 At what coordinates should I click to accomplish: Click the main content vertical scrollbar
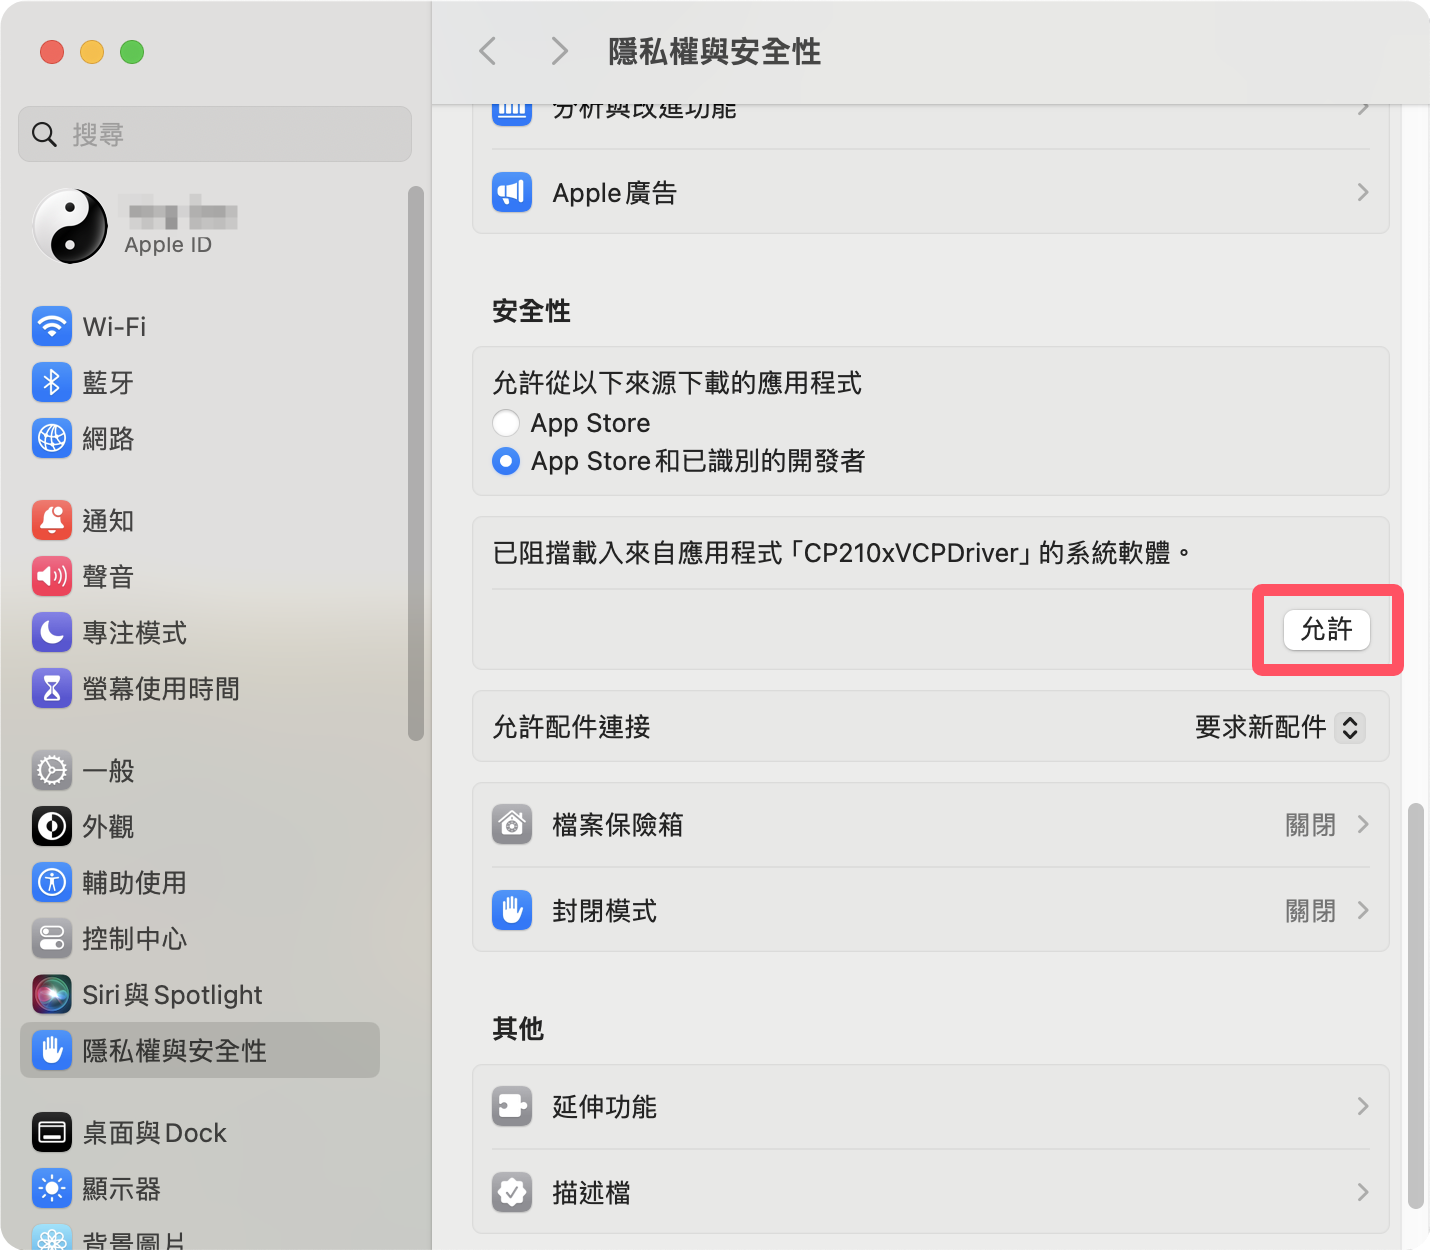[x=1415, y=1005]
